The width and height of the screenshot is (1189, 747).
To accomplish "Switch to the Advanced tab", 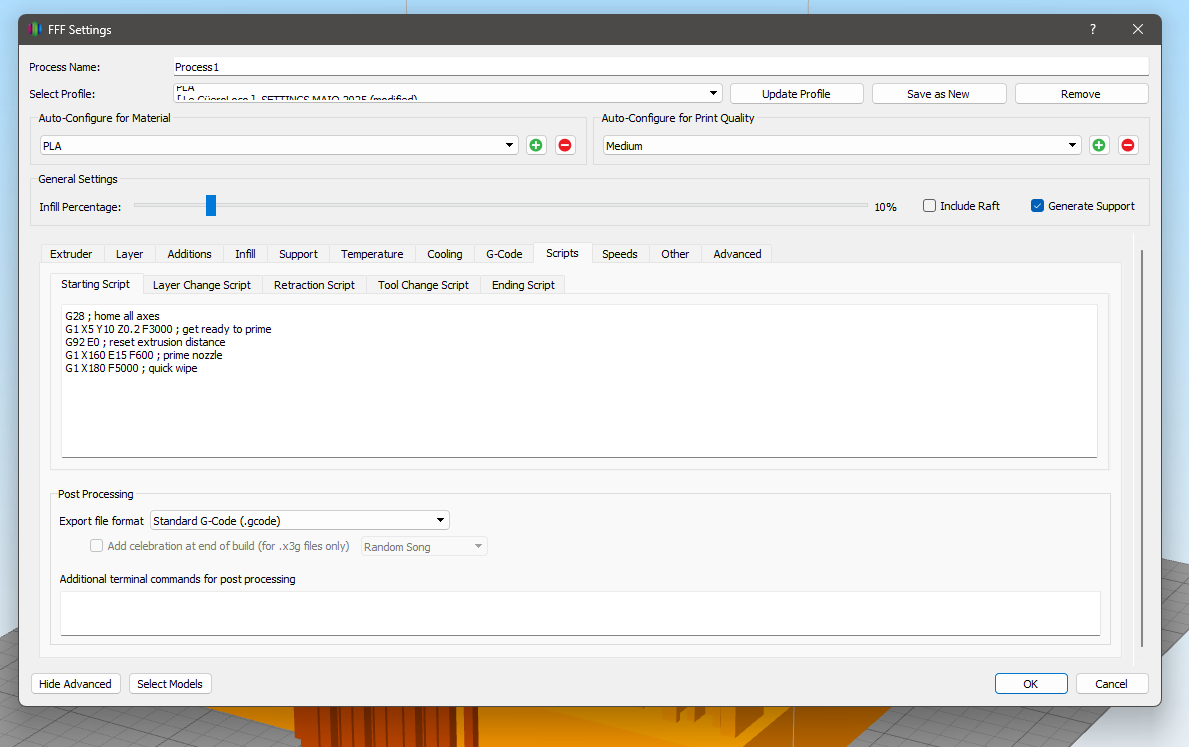I will [737, 254].
